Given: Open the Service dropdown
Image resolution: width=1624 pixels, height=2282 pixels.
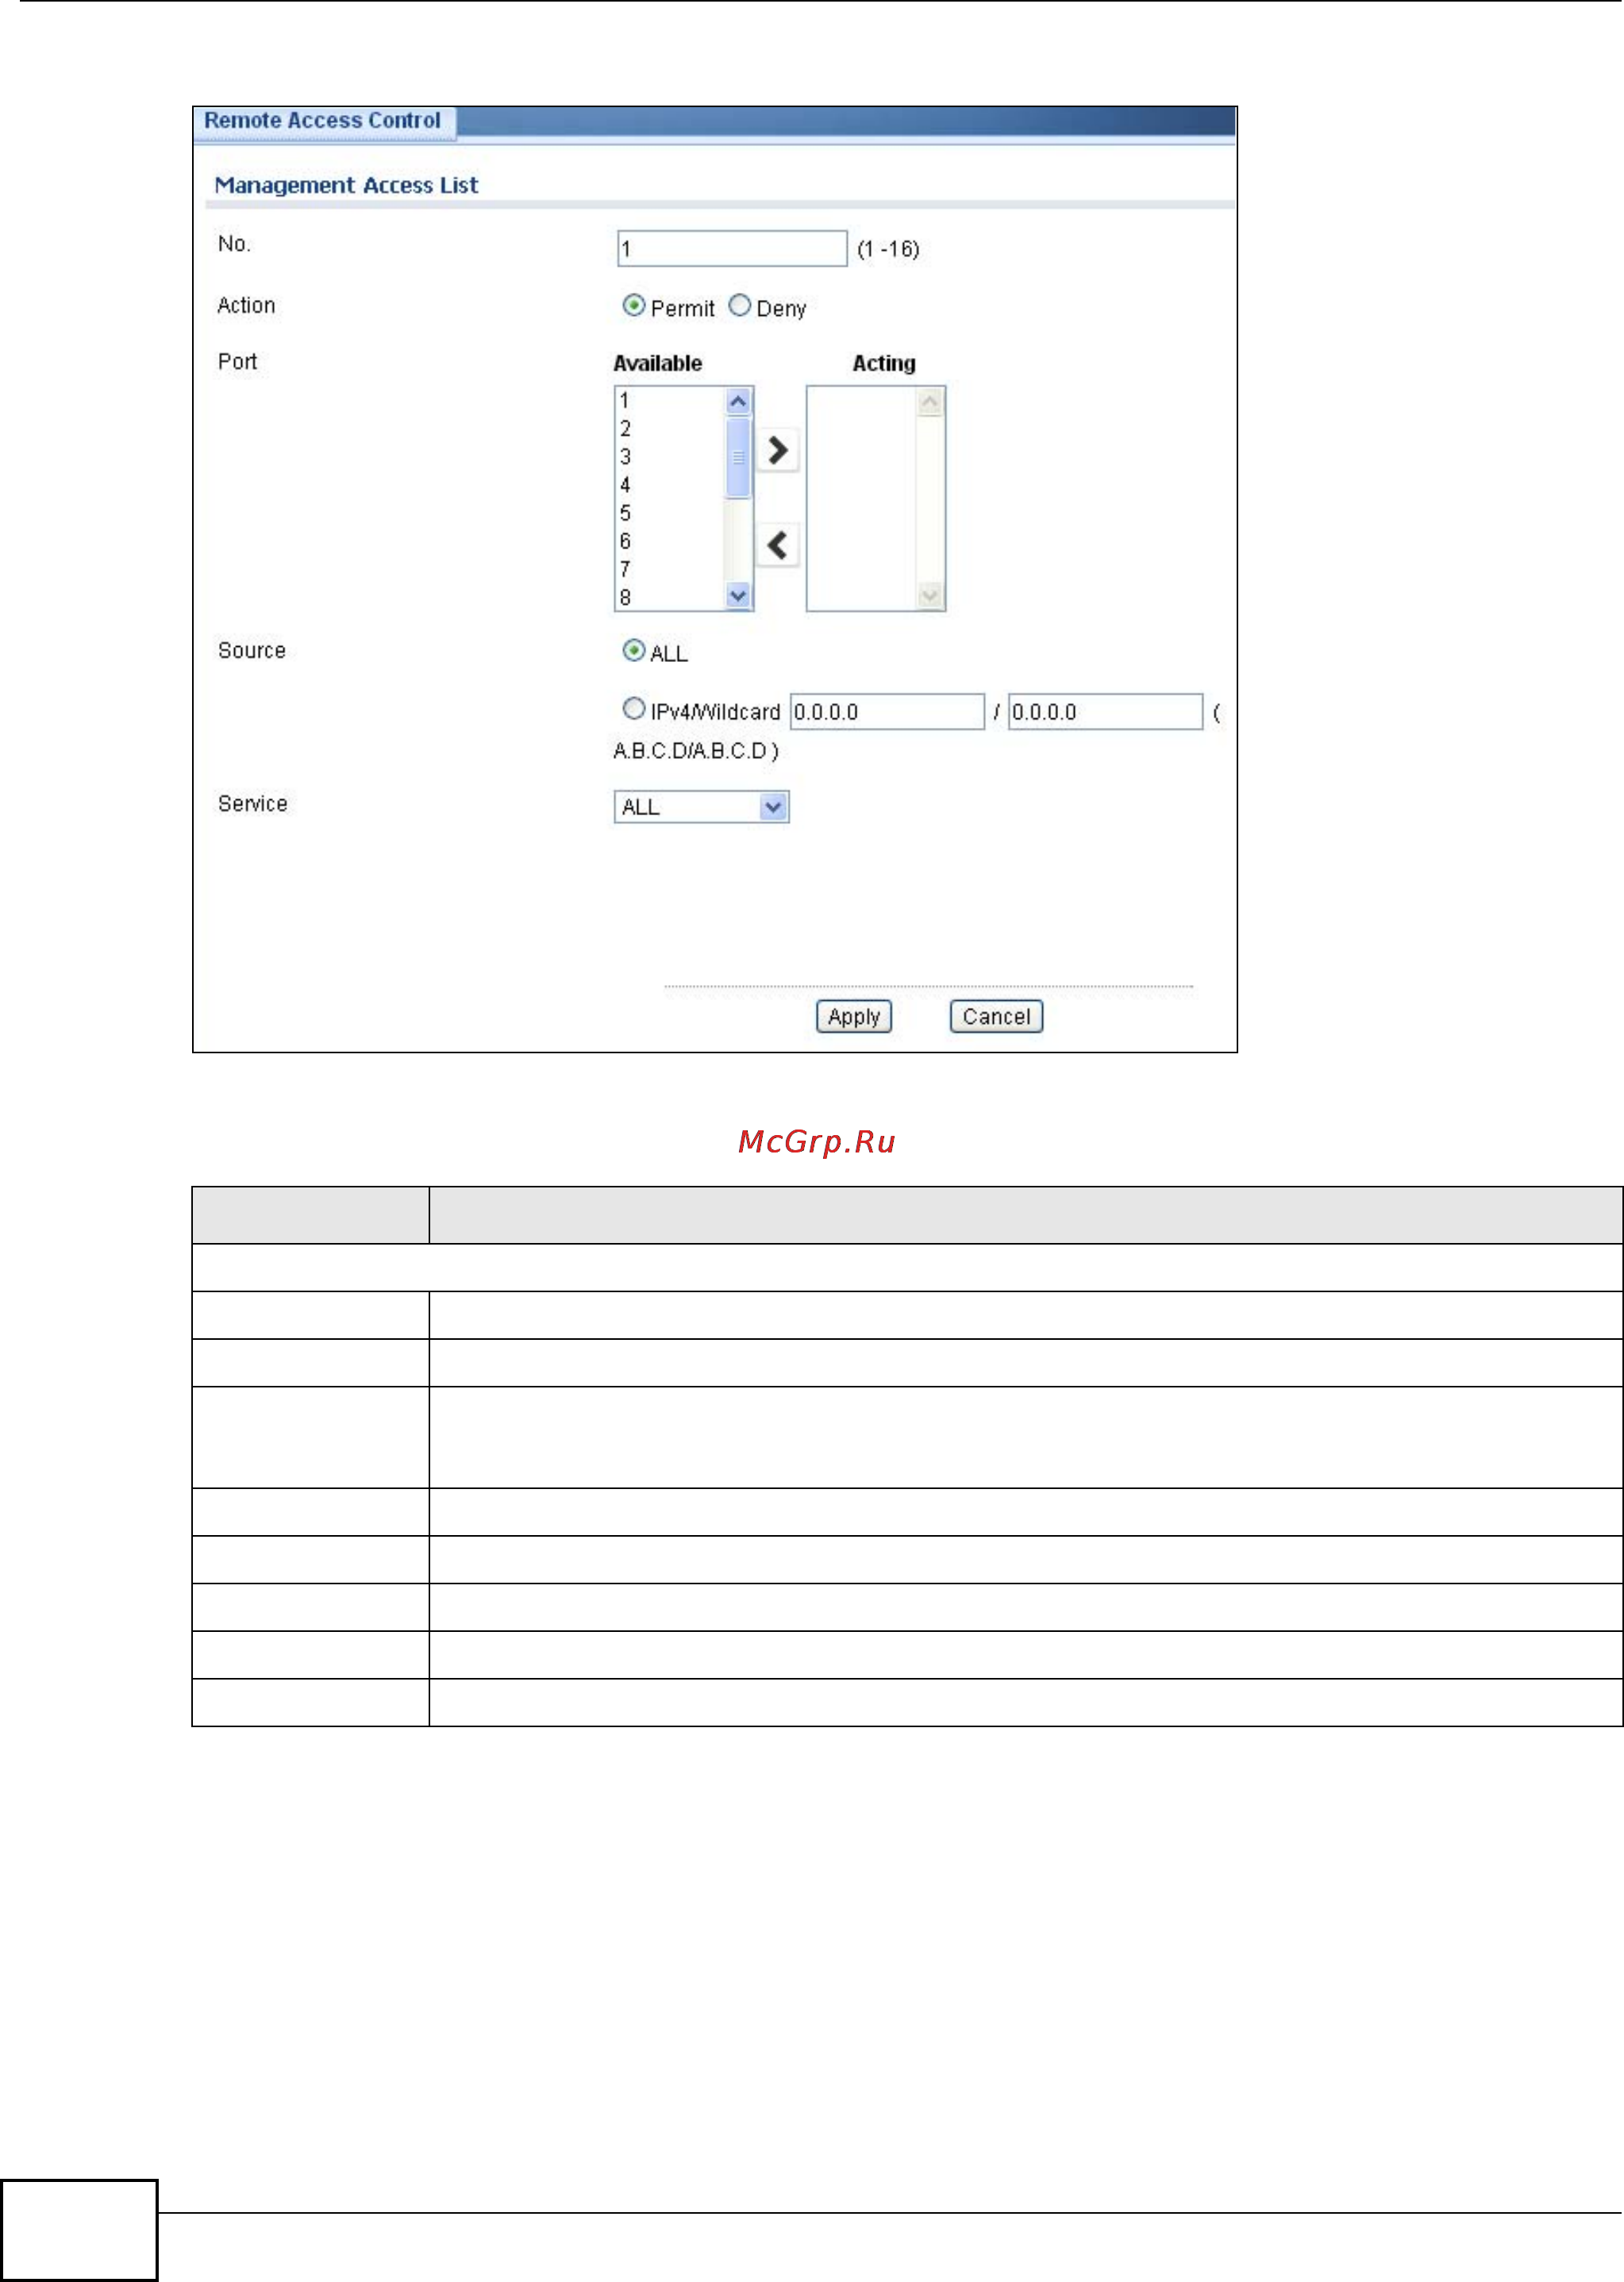Looking at the screenshot, I should coord(701,807).
